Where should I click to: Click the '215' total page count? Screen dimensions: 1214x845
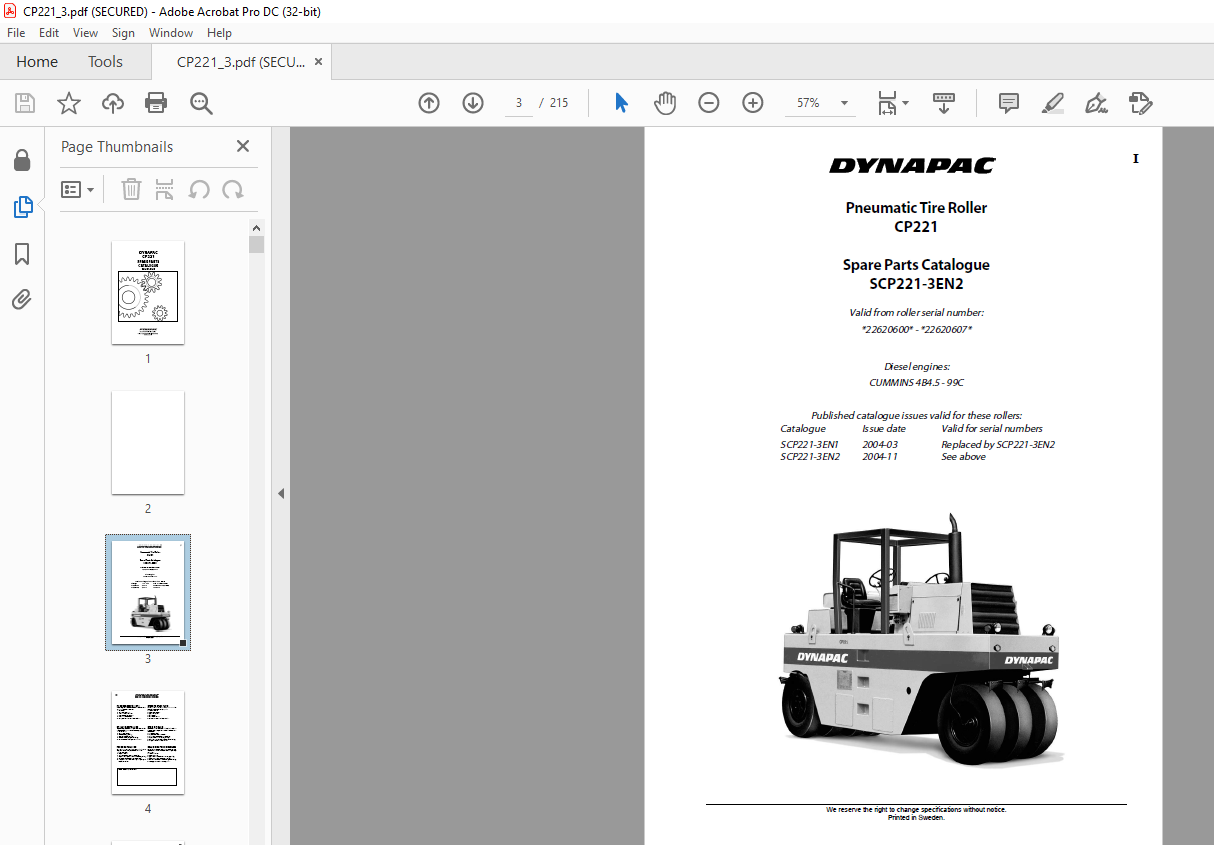click(x=559, y=103)
